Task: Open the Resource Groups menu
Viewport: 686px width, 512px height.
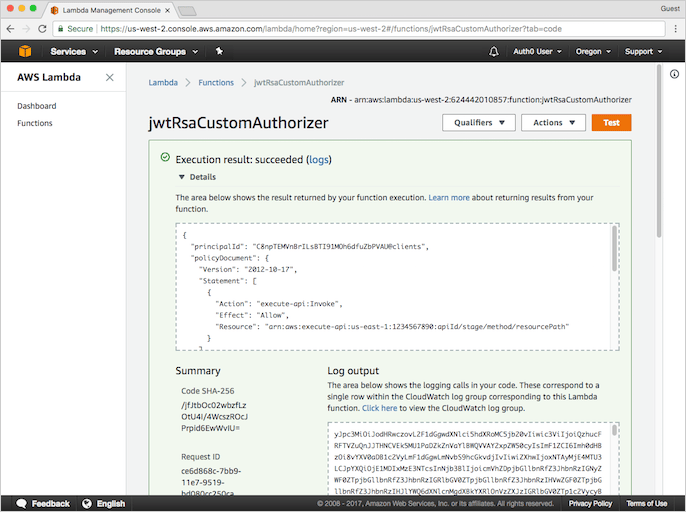Action: coord(156,52)
